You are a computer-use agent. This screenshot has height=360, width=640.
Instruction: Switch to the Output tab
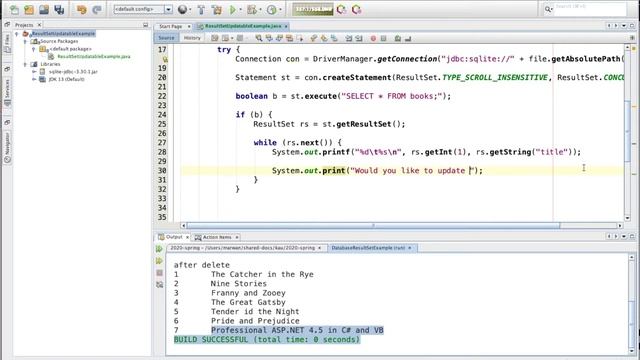coord(174,237)
